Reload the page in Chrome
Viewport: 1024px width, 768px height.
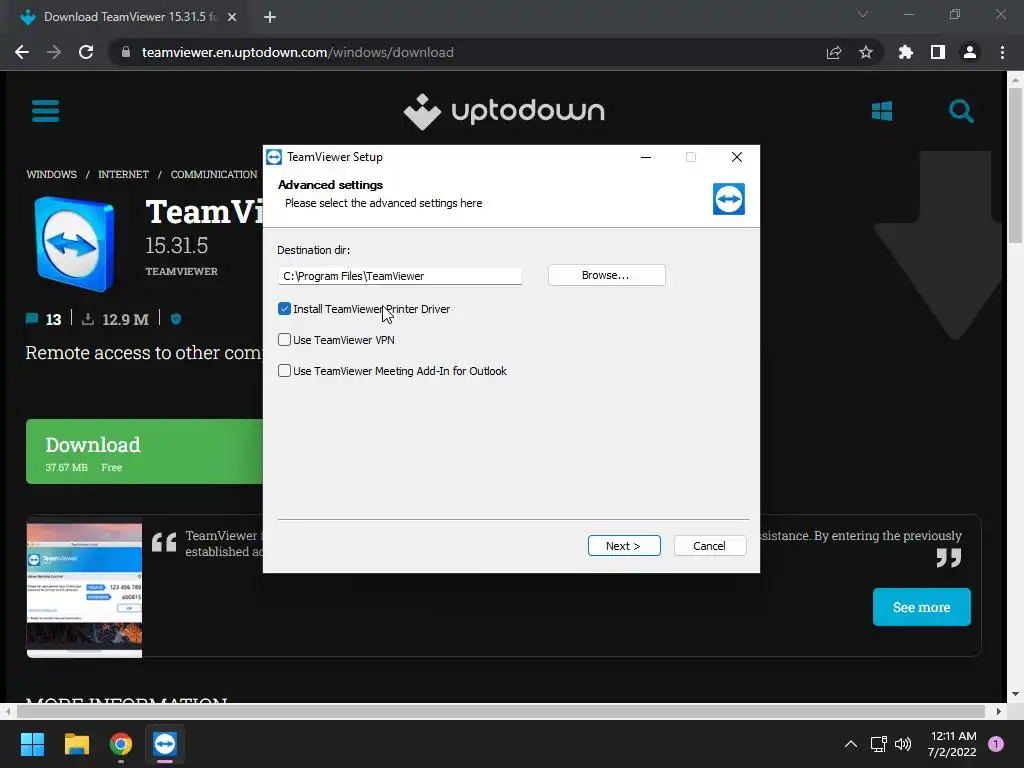pos(86,52)
